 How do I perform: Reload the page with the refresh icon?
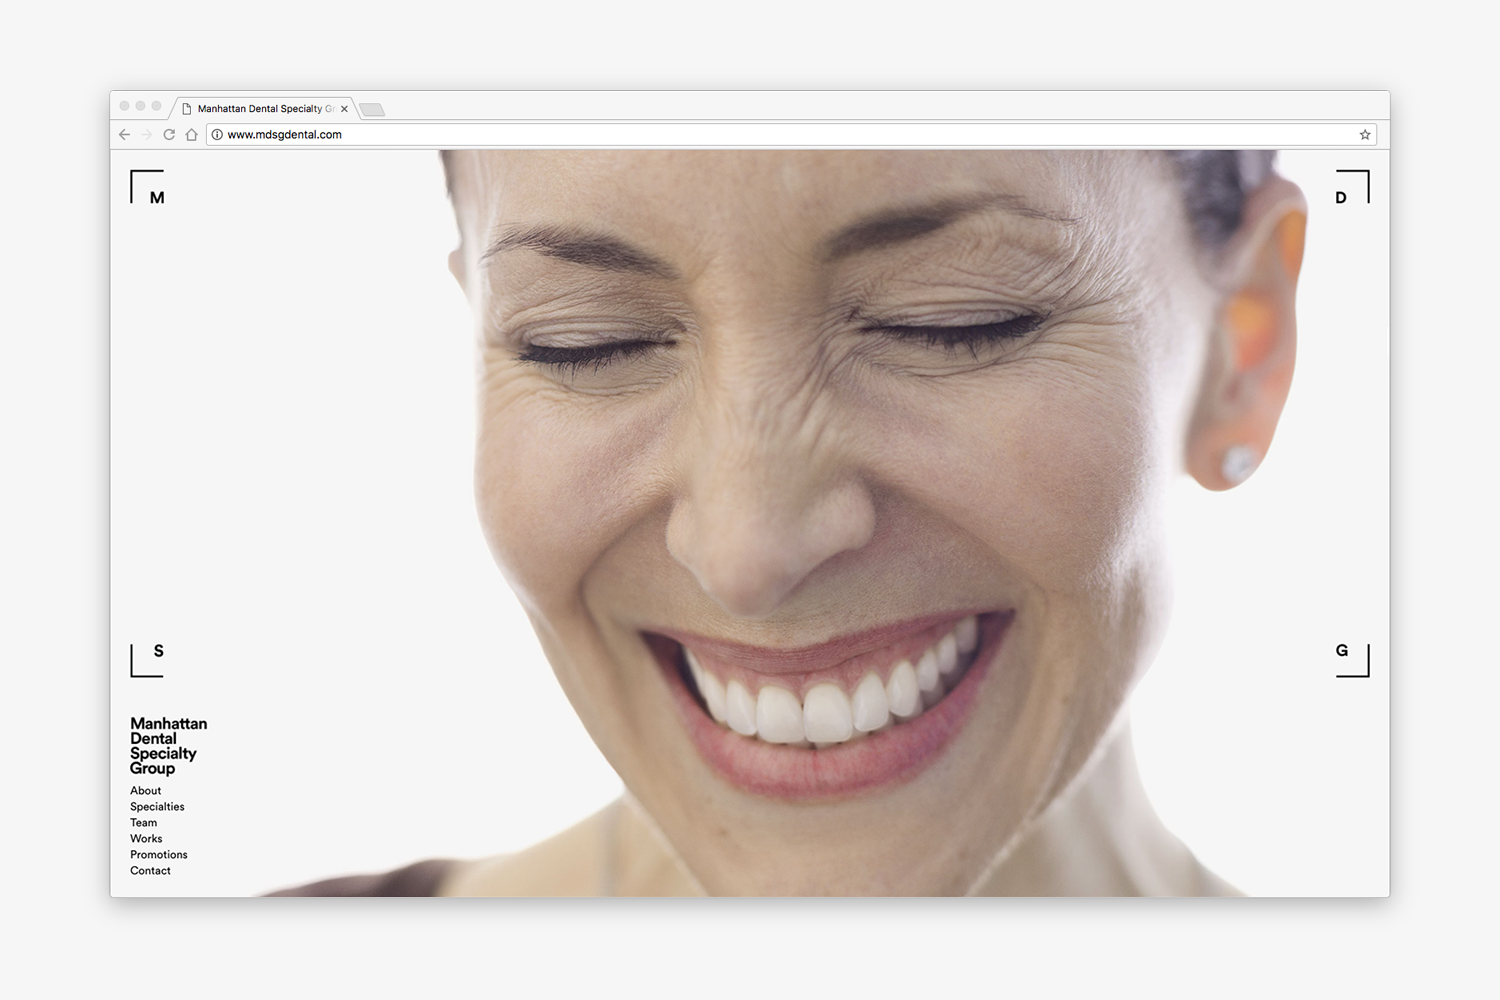(169, 134)
